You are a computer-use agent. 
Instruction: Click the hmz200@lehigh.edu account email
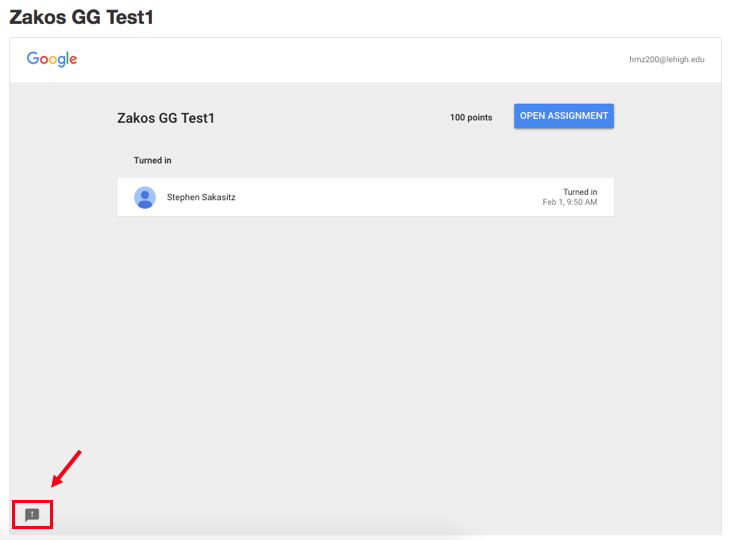(667, 60)
